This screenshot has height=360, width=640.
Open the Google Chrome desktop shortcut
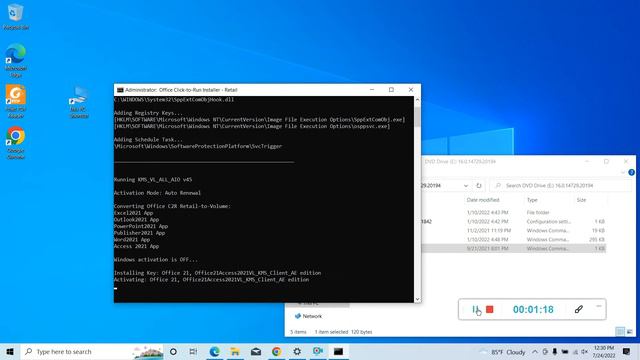[16, 142]
